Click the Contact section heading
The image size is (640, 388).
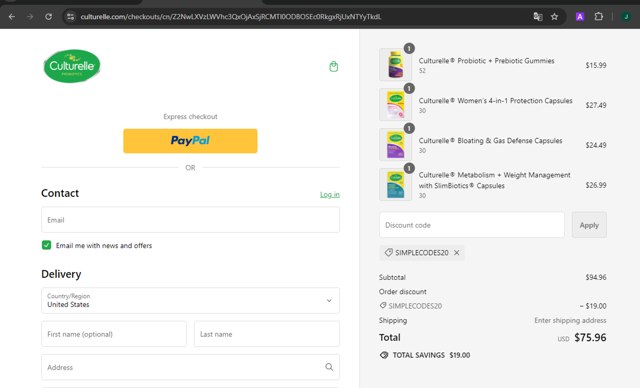pyautogui.click(x=60, y=193)
